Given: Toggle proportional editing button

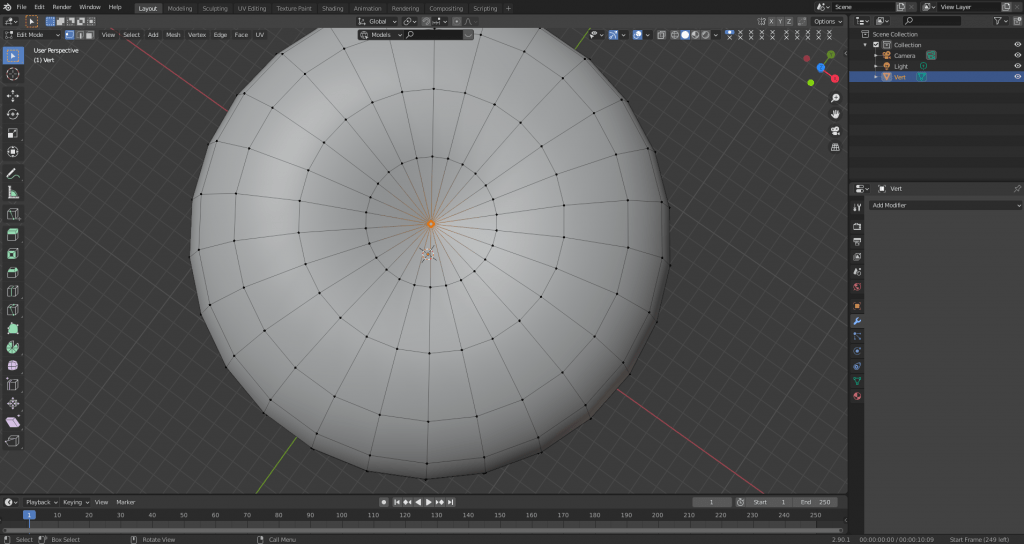Looking at the screenshot, I should [457, 22].
